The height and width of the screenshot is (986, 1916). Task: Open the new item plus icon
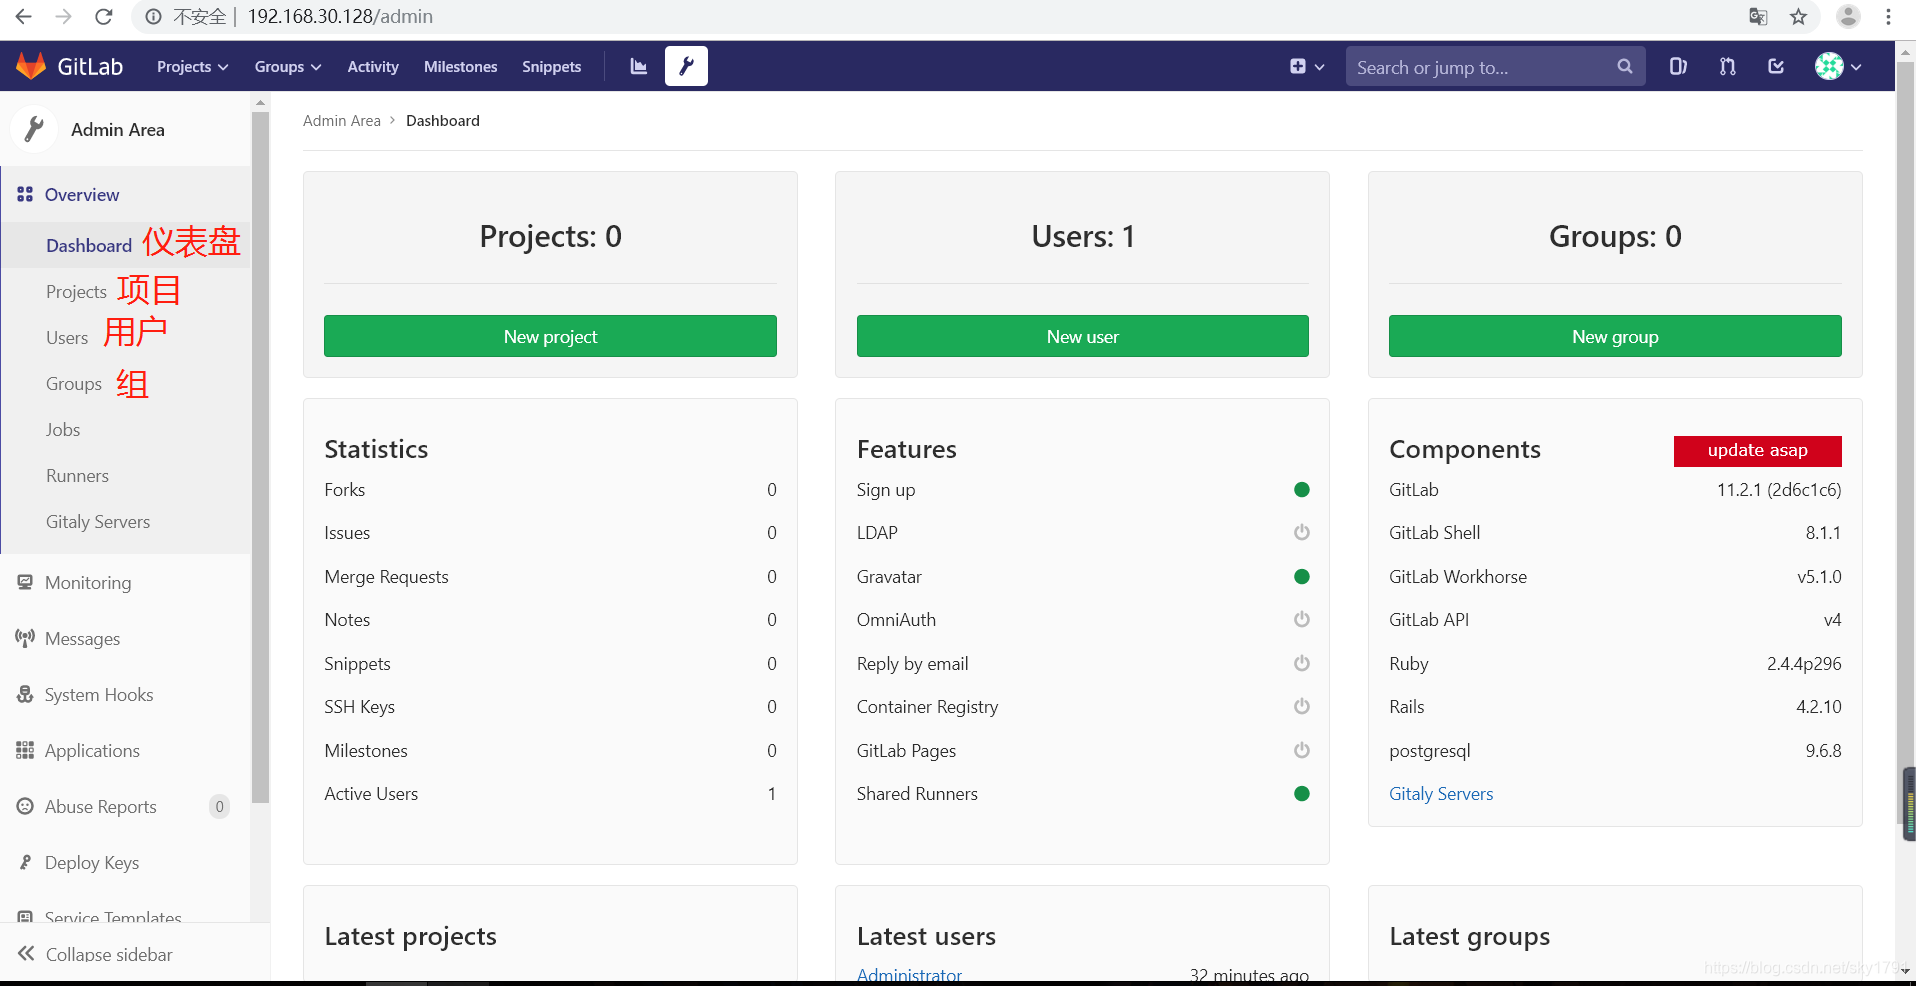[x=1297, y=66]
